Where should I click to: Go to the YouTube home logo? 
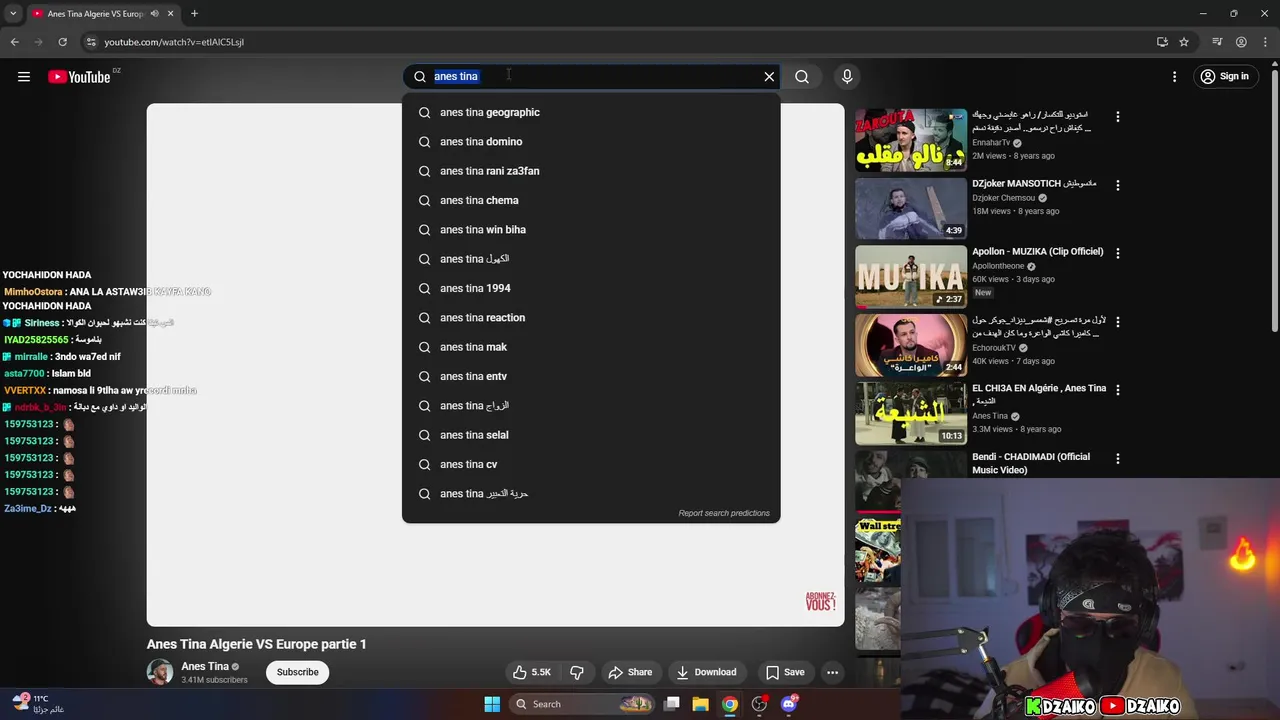(79, 77)
